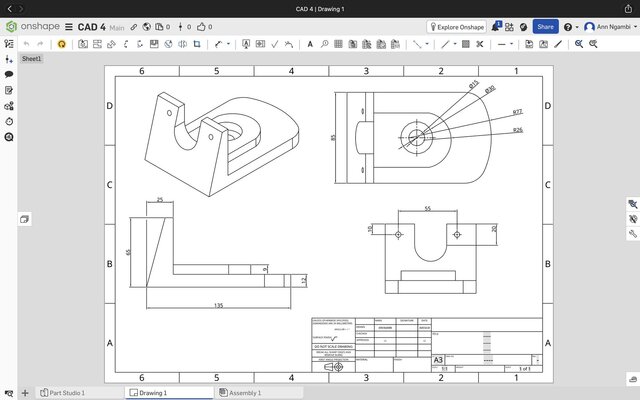
Task: Click the Undo arrow
Action: click(x=27, y=44)
